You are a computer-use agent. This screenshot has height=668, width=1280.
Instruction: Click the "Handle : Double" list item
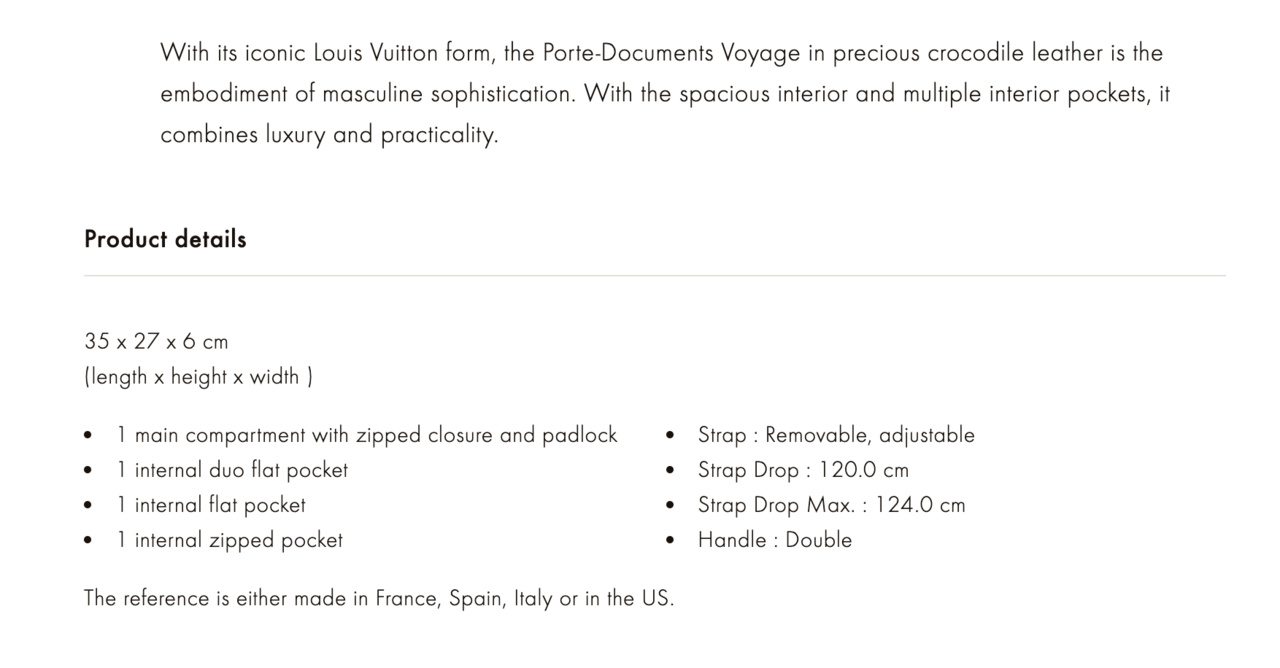[775, 540]
